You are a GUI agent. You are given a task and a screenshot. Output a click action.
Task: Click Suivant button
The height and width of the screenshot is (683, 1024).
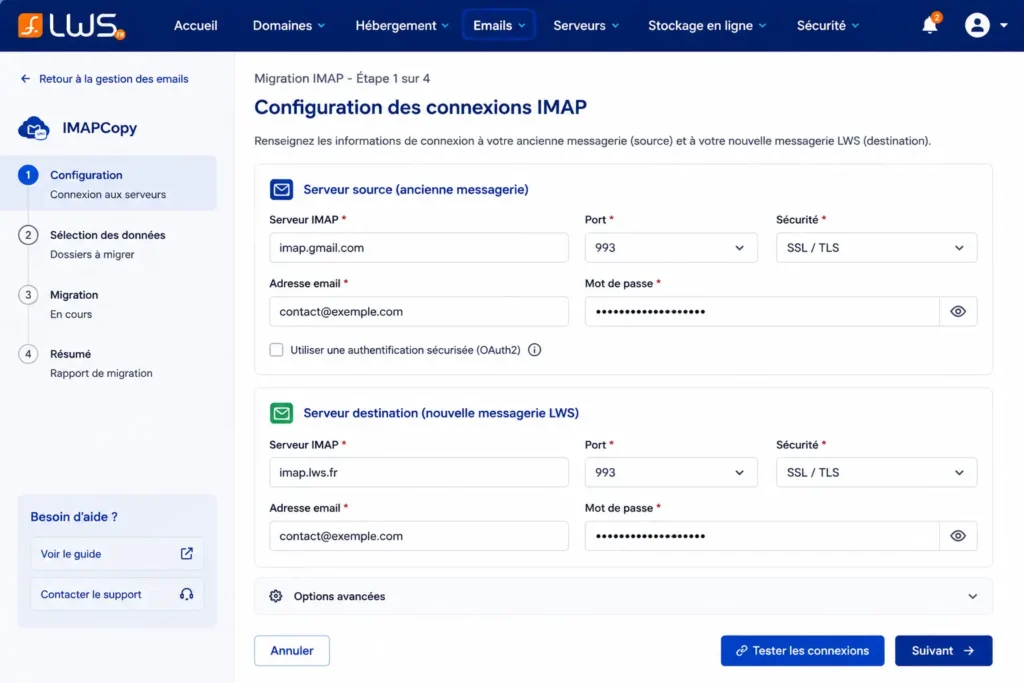tap(944, 651)
